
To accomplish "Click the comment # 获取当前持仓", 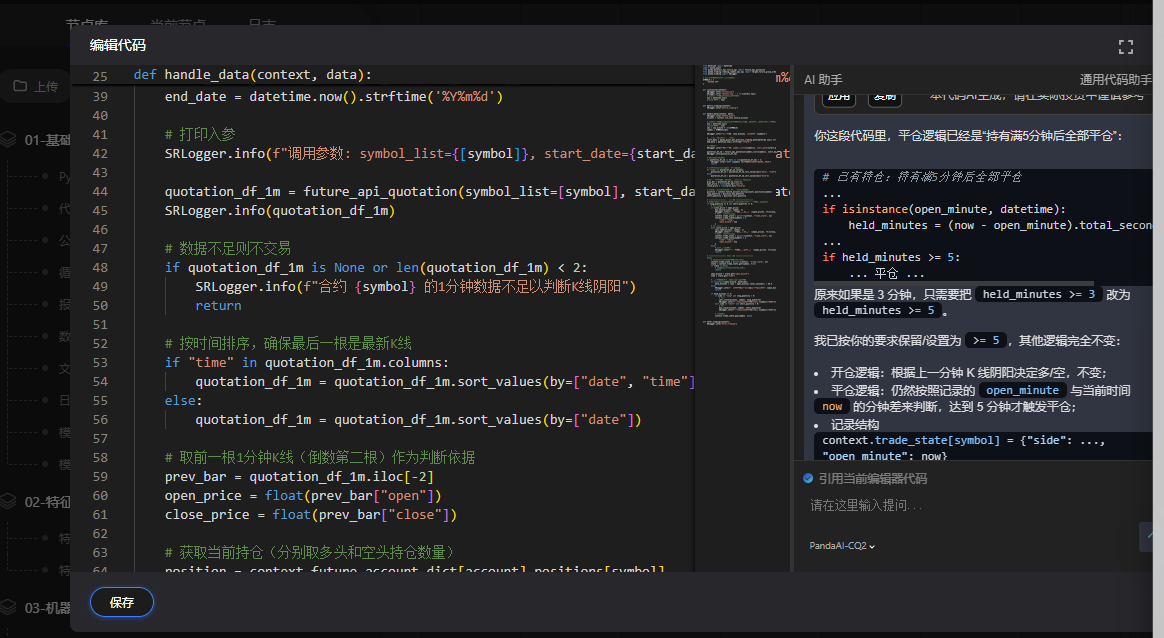I will point(310,553).
